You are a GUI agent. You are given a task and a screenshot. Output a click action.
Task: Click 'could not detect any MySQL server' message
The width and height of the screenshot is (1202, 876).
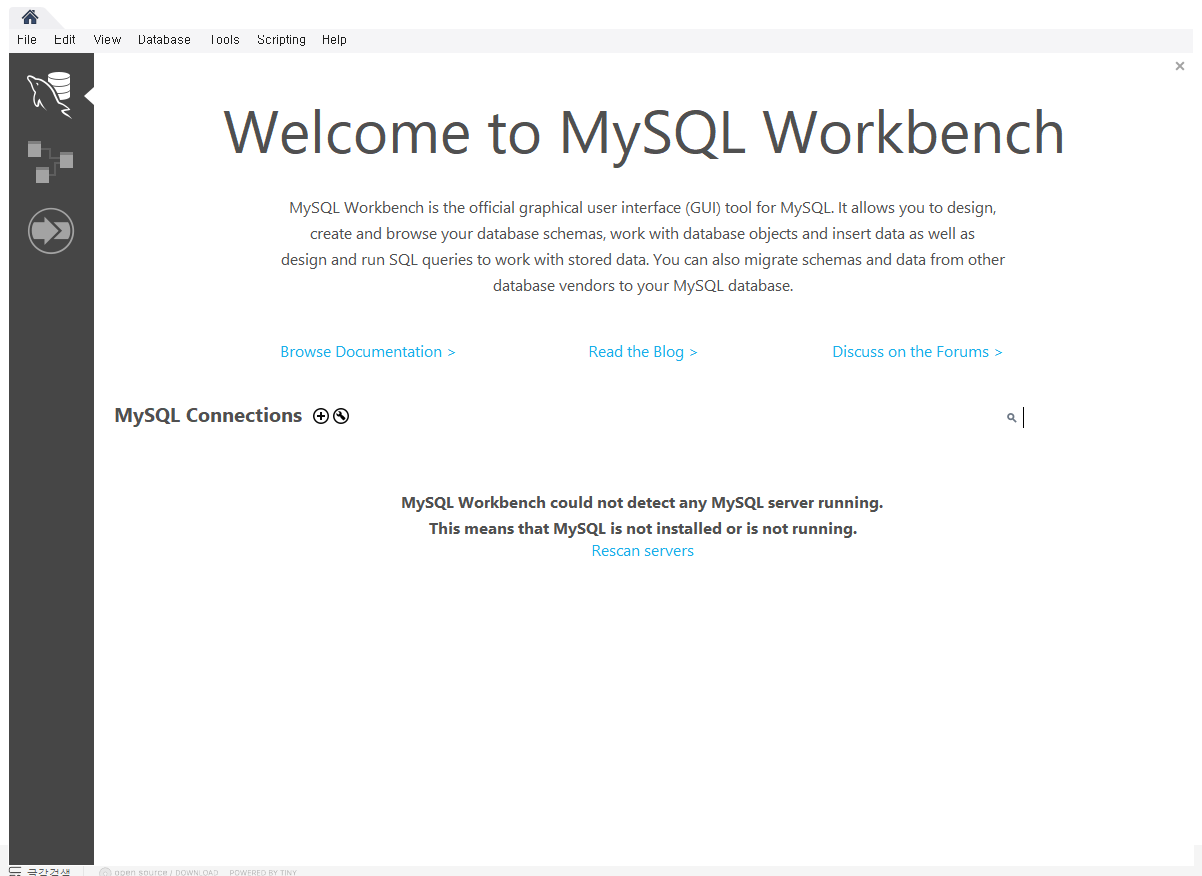click(642, 502)
